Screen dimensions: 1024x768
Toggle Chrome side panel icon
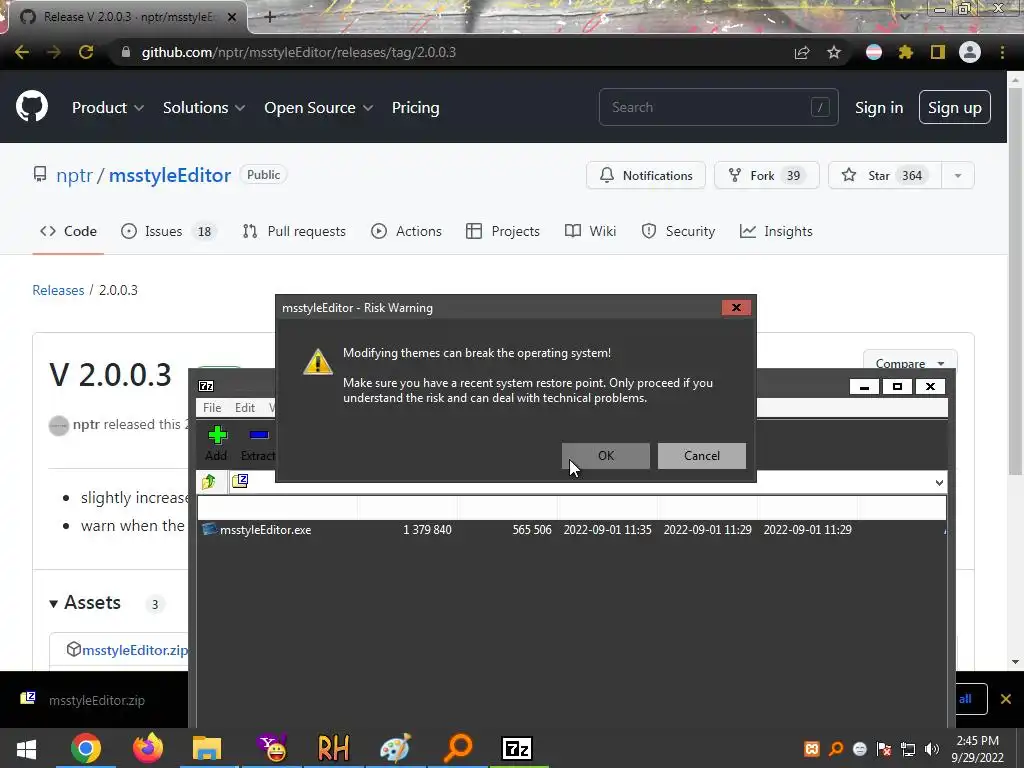click(938, 52)
